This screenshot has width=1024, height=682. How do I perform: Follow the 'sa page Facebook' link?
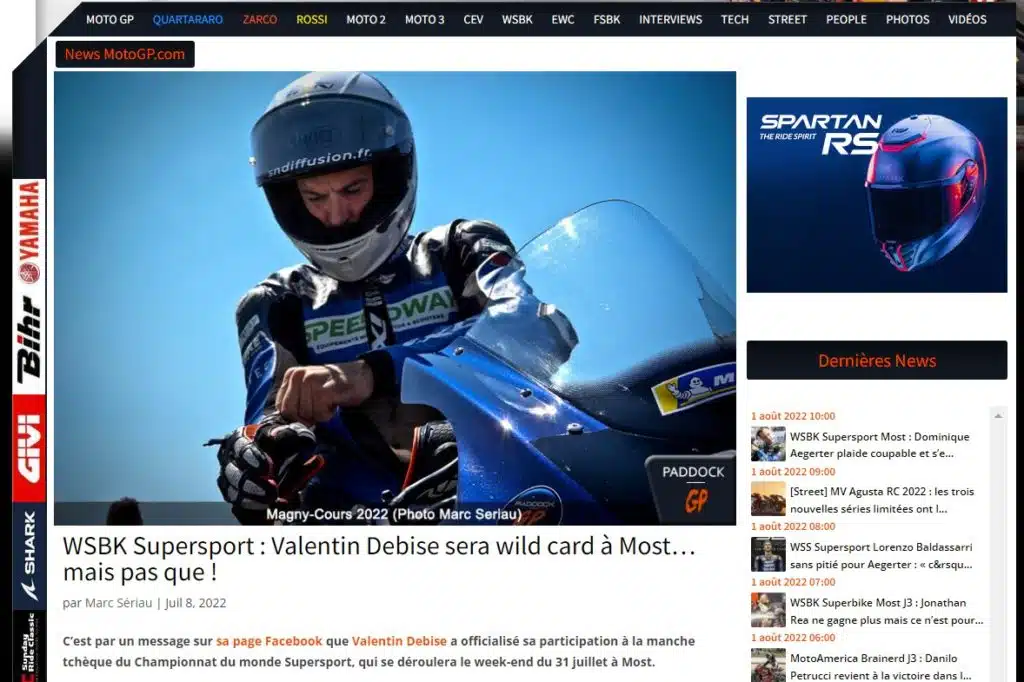coord(269,641)
